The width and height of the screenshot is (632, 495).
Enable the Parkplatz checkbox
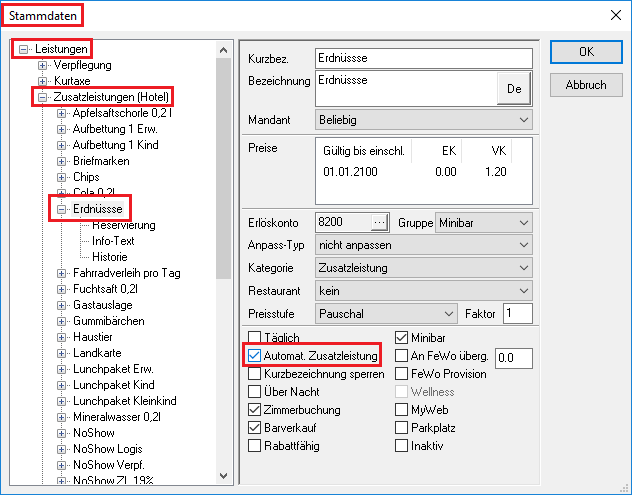pos(401,428)
